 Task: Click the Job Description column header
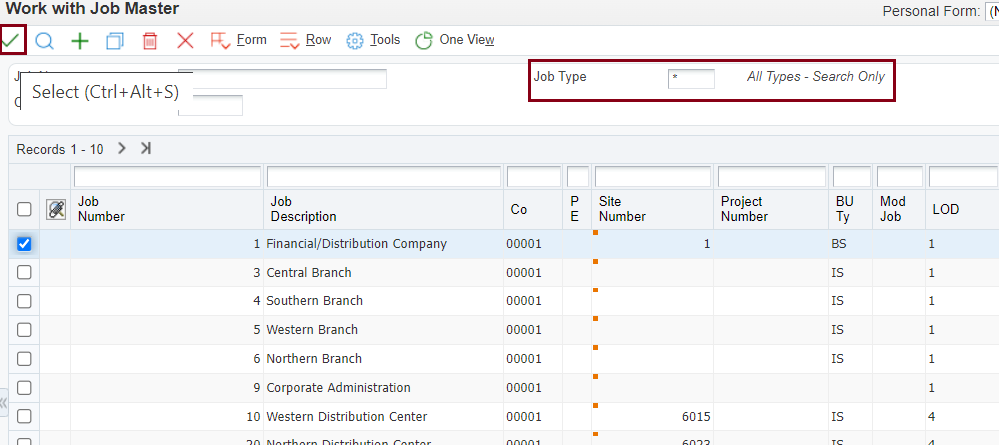(x=384, y=209)
